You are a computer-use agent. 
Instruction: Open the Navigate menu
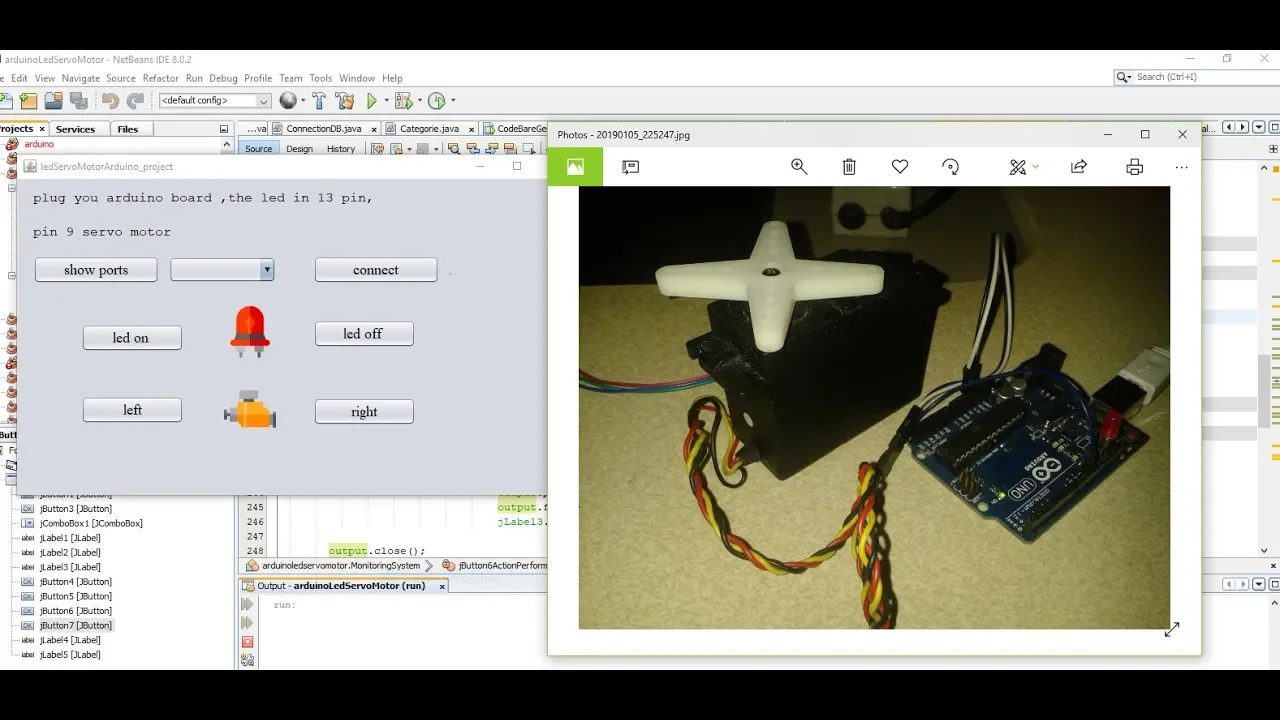coord(81,78)
